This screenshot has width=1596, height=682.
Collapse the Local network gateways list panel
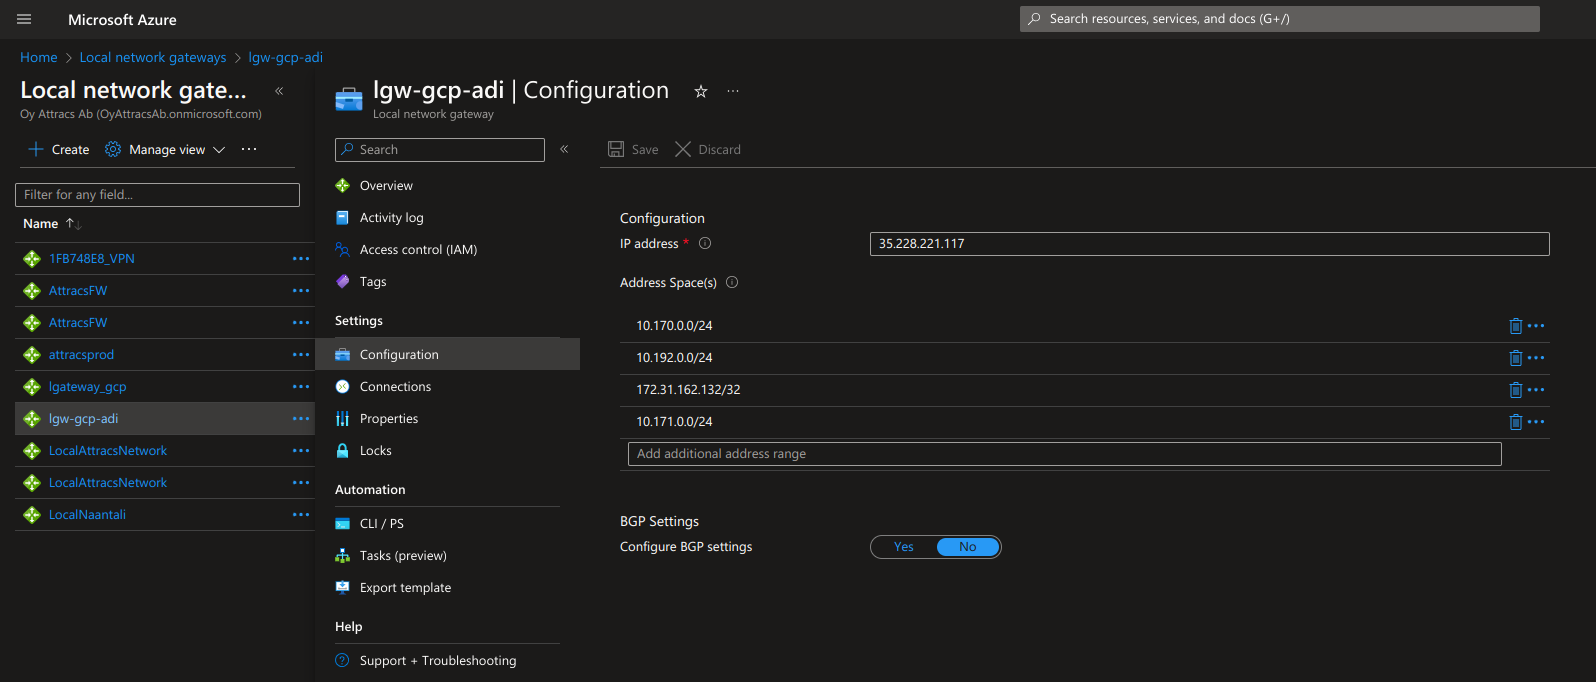coord(279,91)
